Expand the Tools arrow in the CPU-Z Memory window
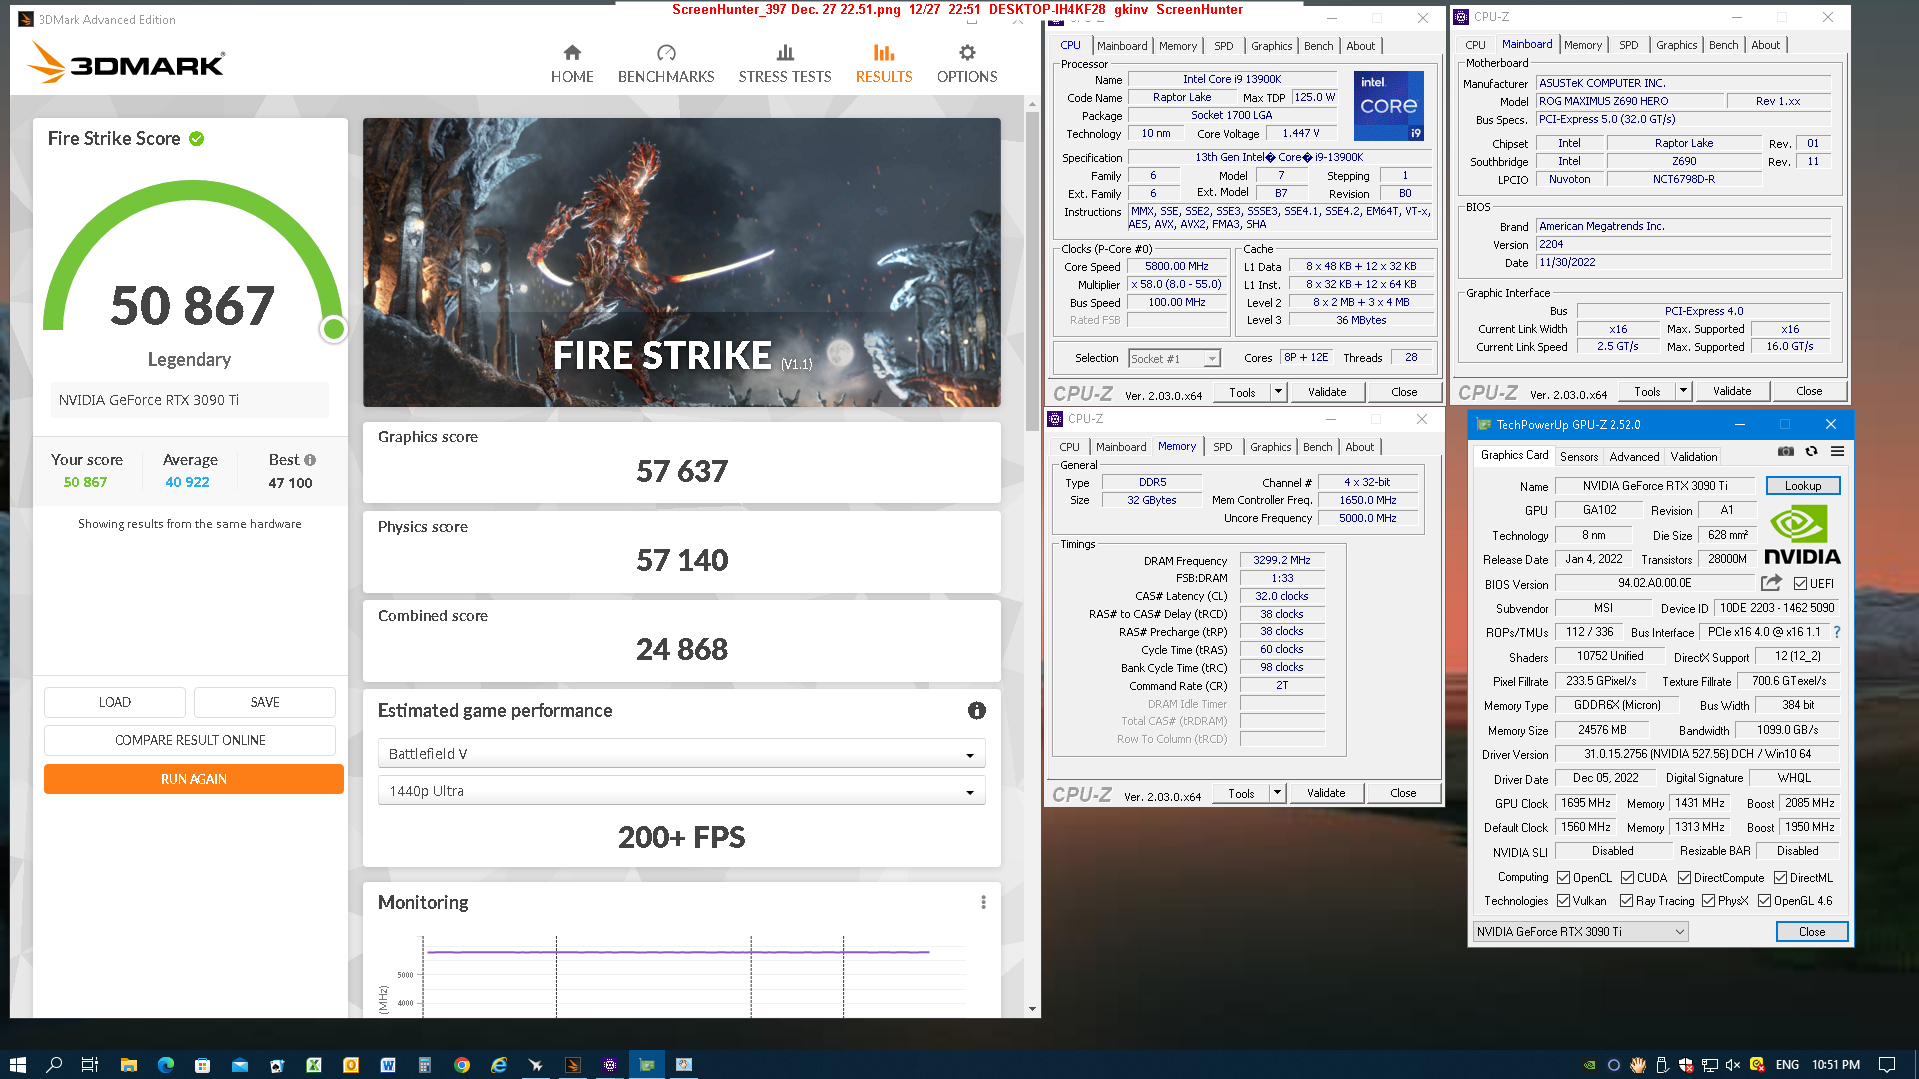The image size is (1919, 1079). click(1277, 793)
